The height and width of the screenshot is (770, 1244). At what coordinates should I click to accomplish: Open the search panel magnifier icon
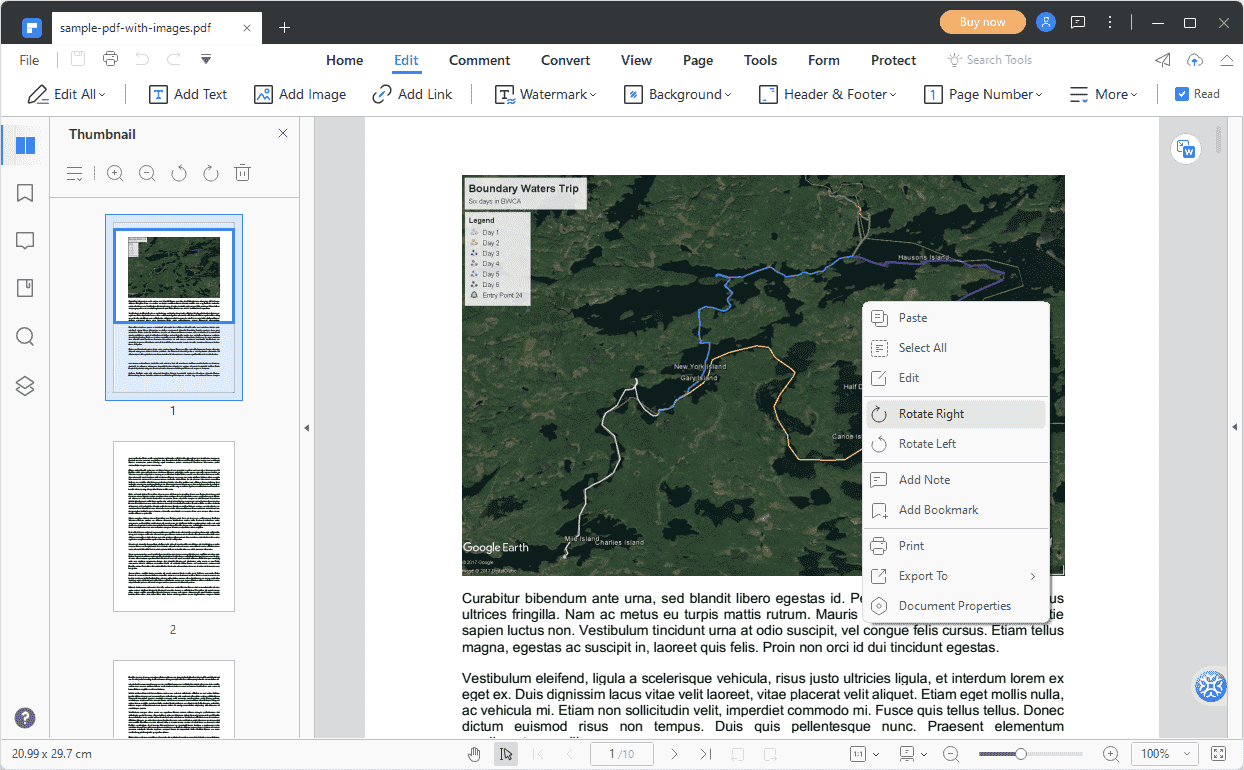tap(25, 337)
